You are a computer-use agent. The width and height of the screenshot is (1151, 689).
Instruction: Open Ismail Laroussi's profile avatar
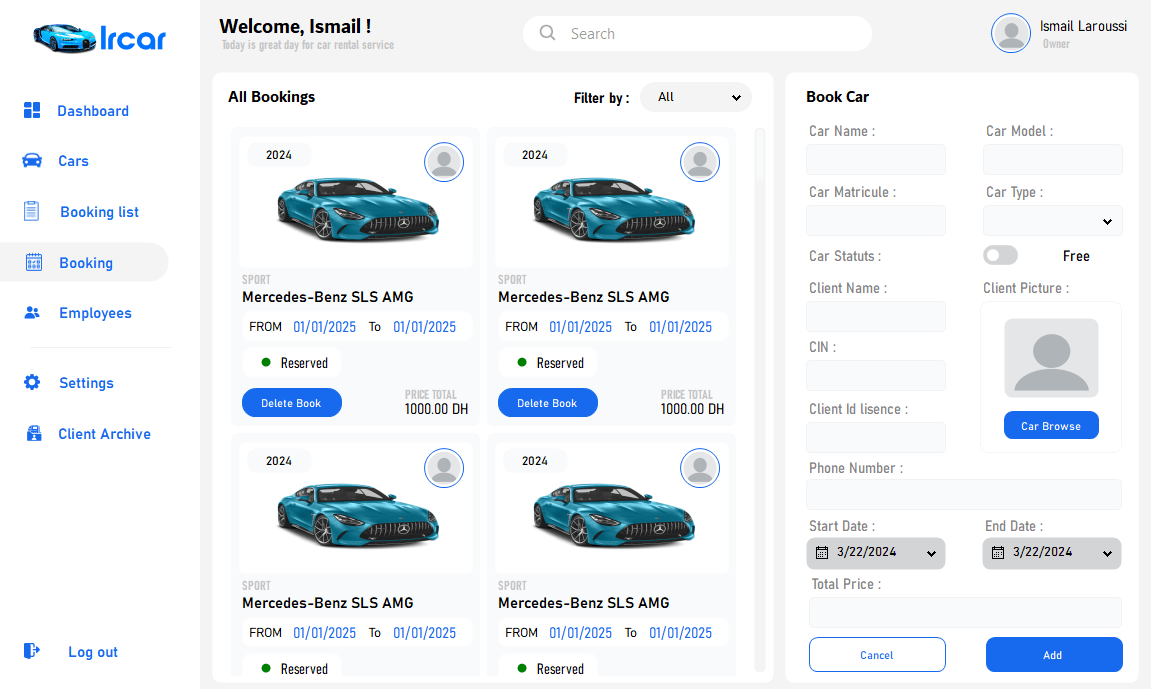tap(1011, 33)
